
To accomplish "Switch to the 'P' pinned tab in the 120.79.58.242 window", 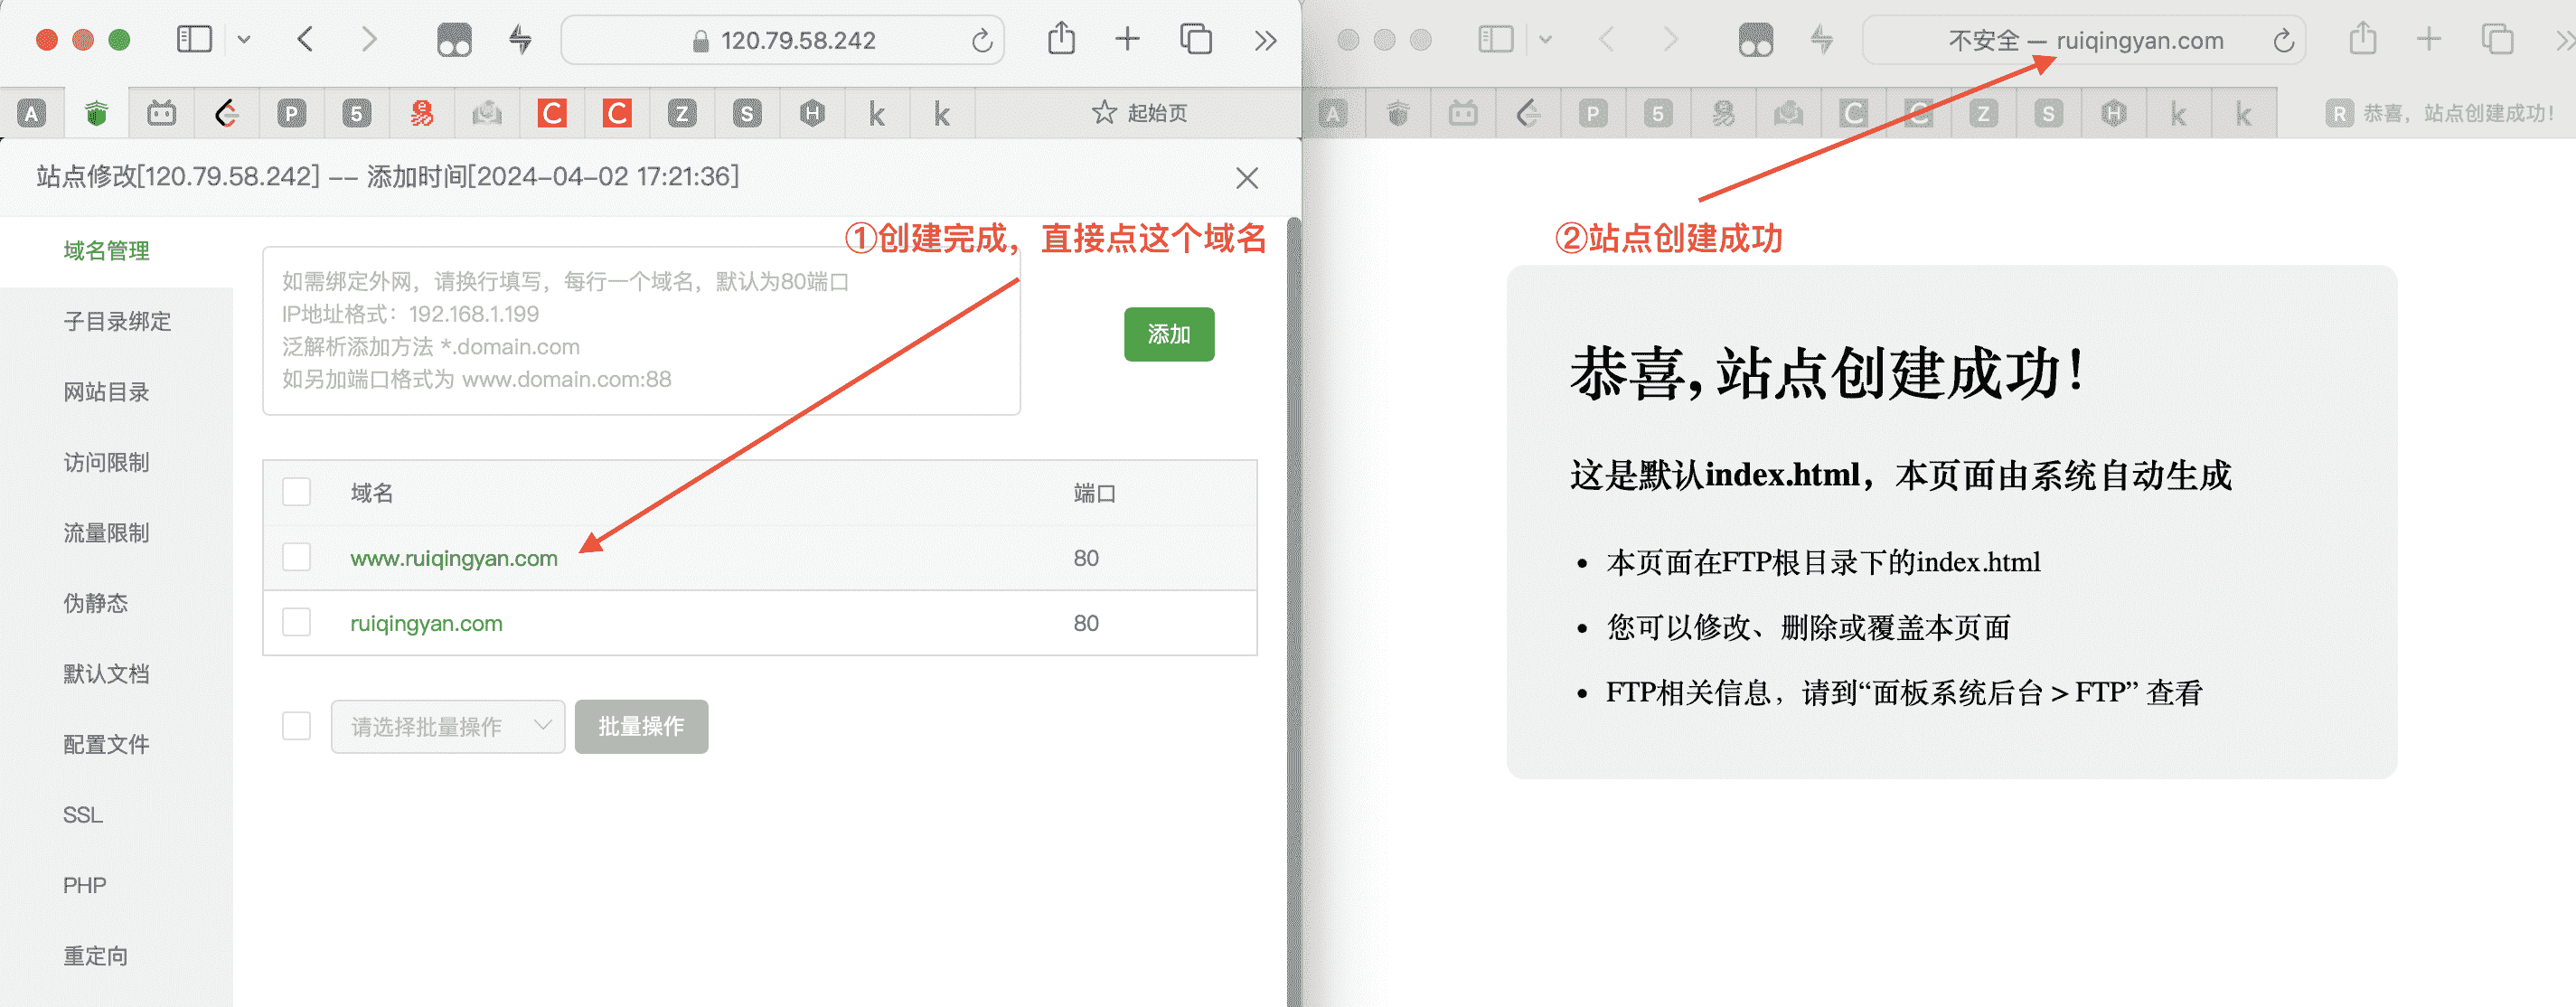I will pyautogui.click(x=291, y=113).
